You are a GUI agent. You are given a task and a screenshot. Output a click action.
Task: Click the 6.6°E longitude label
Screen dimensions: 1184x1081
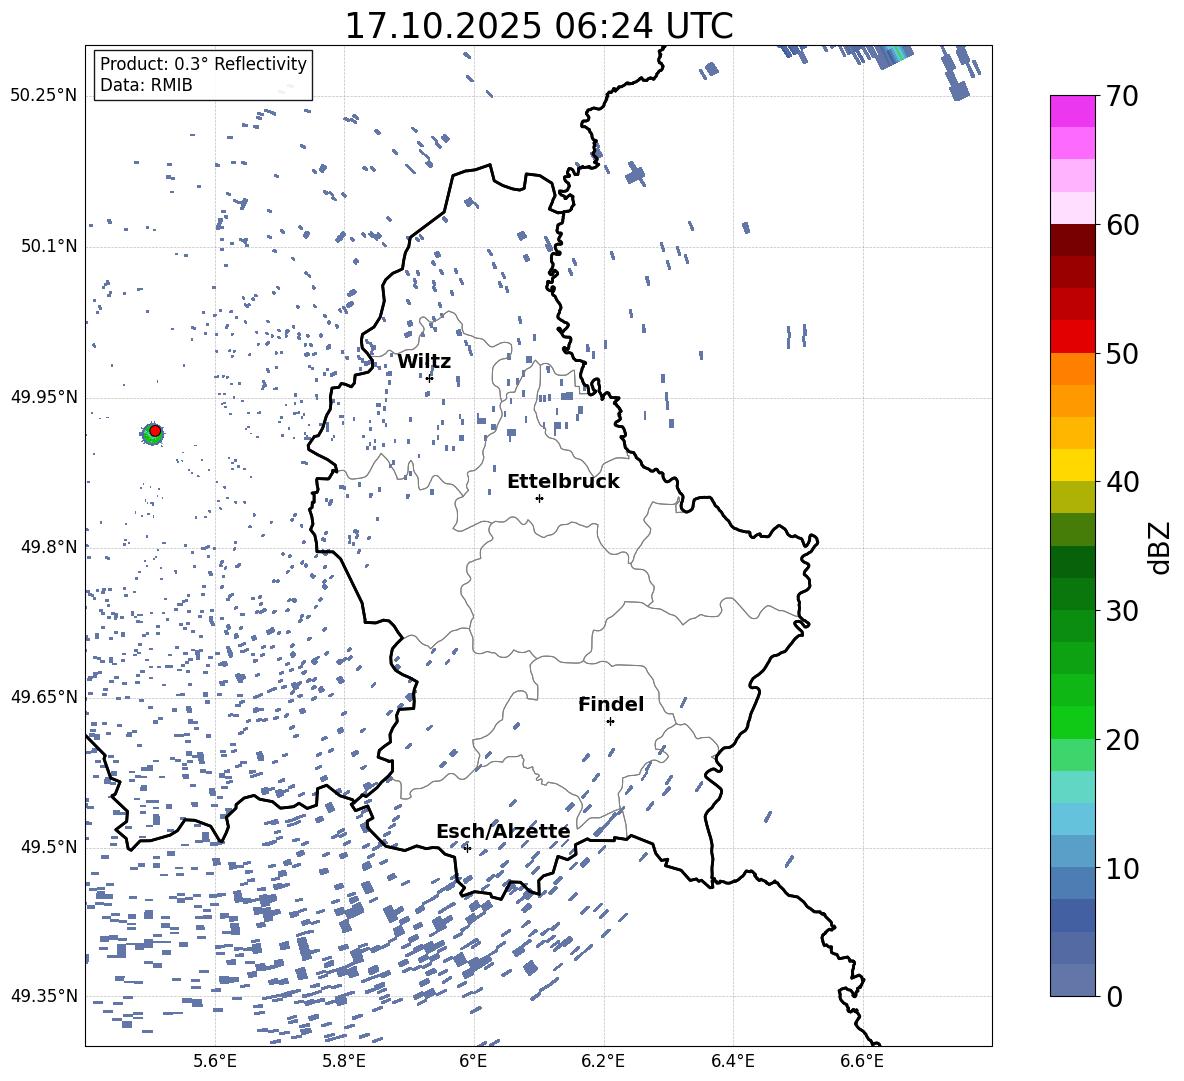[862, 1061]
